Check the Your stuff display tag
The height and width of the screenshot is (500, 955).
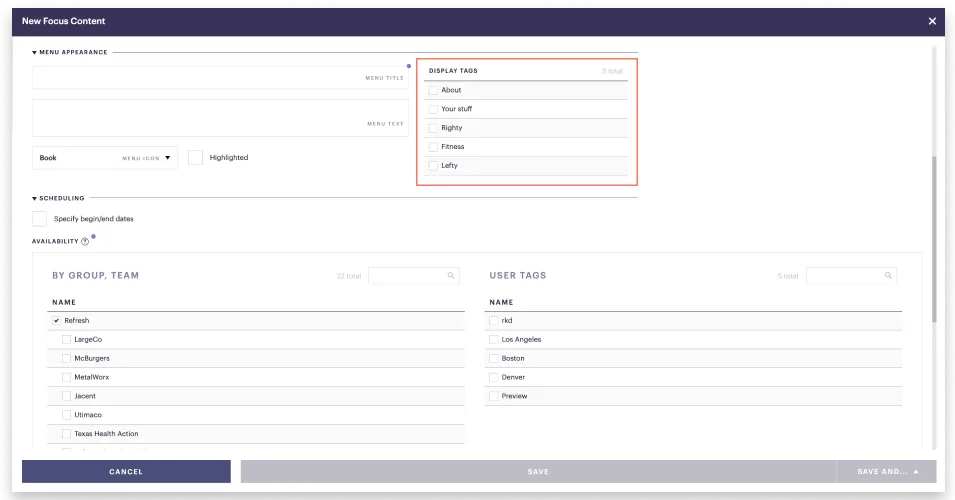(x=433, y=109)
